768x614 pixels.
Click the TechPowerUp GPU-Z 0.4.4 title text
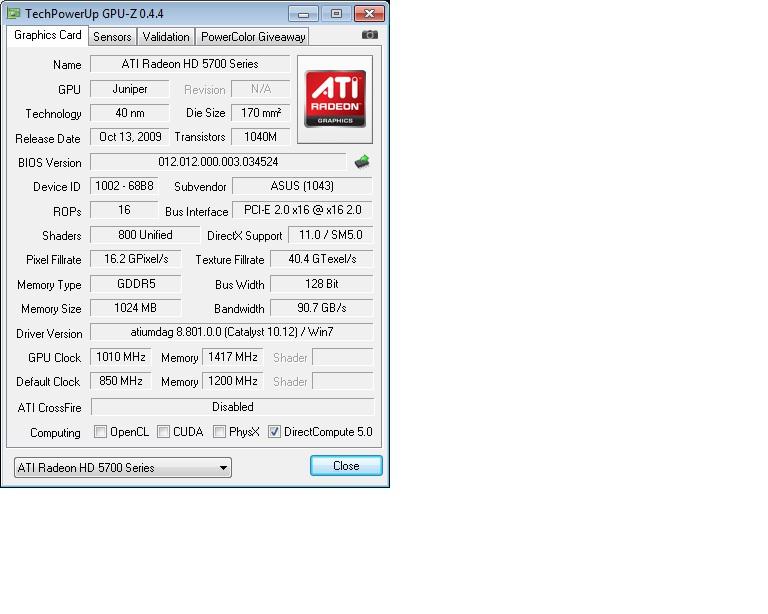[x=94, y=14]
